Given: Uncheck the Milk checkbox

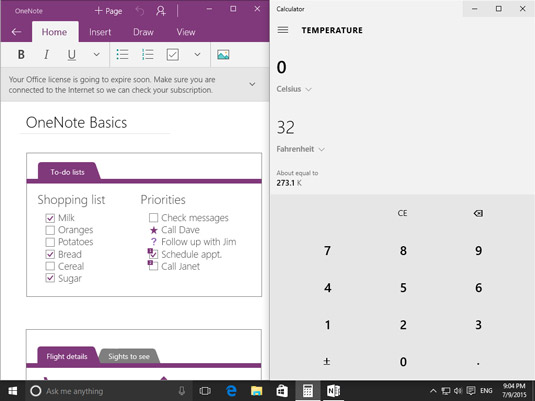Looking at the screenshot, I should tap(50, 218).
